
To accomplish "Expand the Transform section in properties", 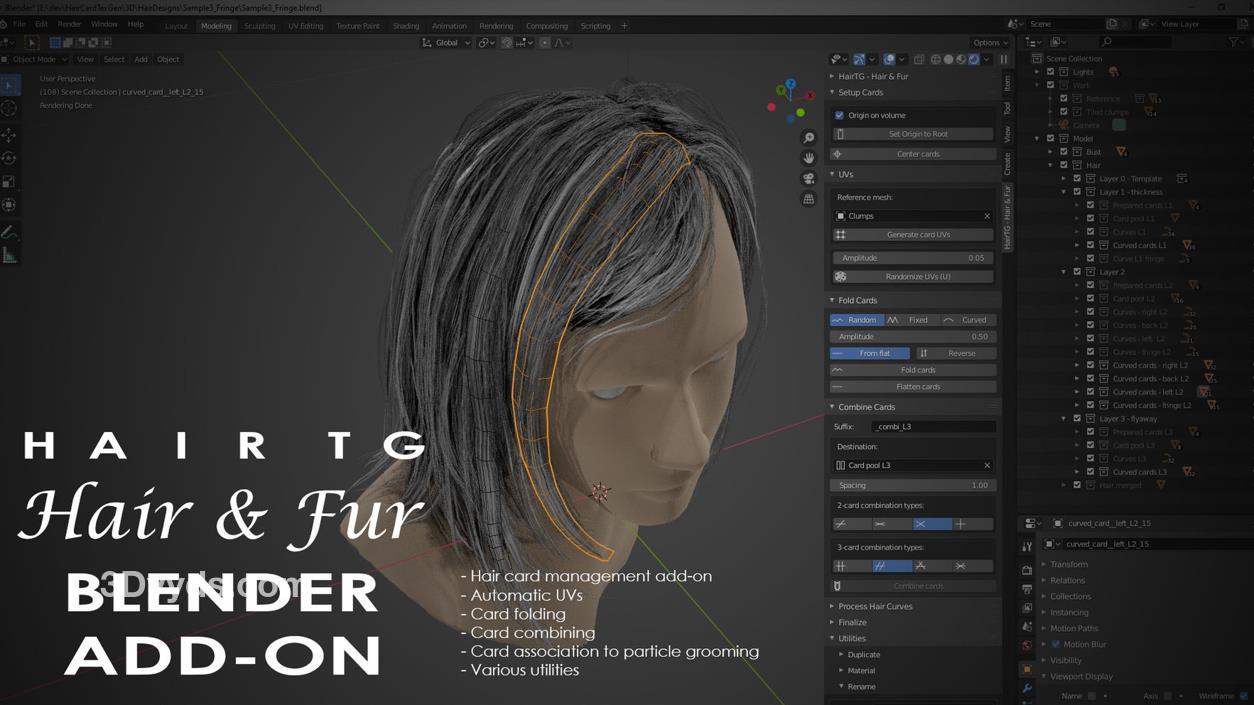I will 1068,564.
